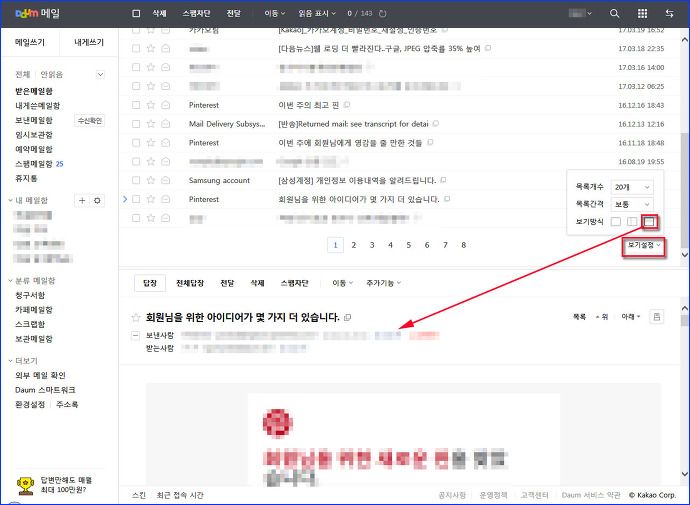Open 보낸메일함 folder
The height and width of the screenshot is (505, 690).
pos(34,121)
